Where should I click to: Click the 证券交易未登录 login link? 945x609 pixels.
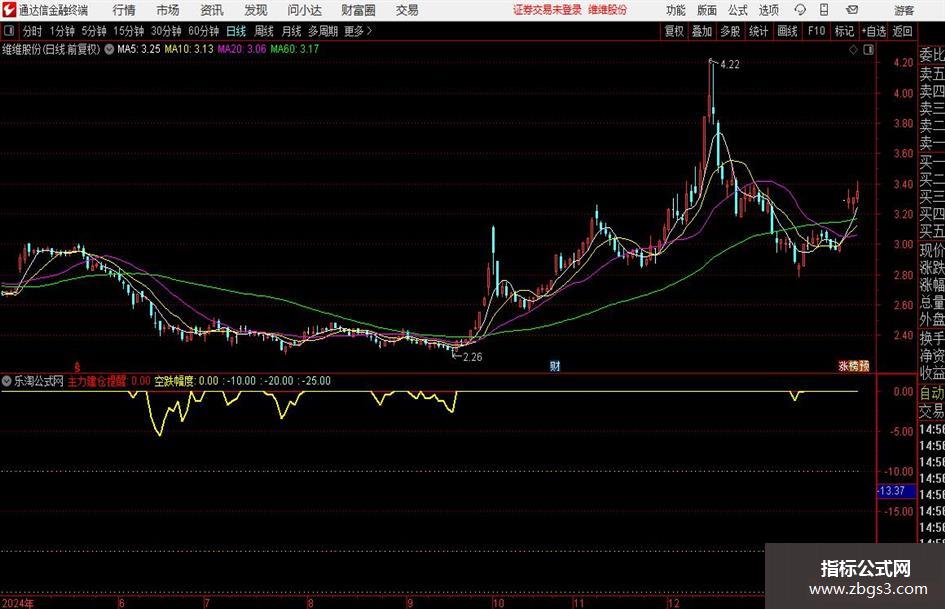[x=548, y=10]
